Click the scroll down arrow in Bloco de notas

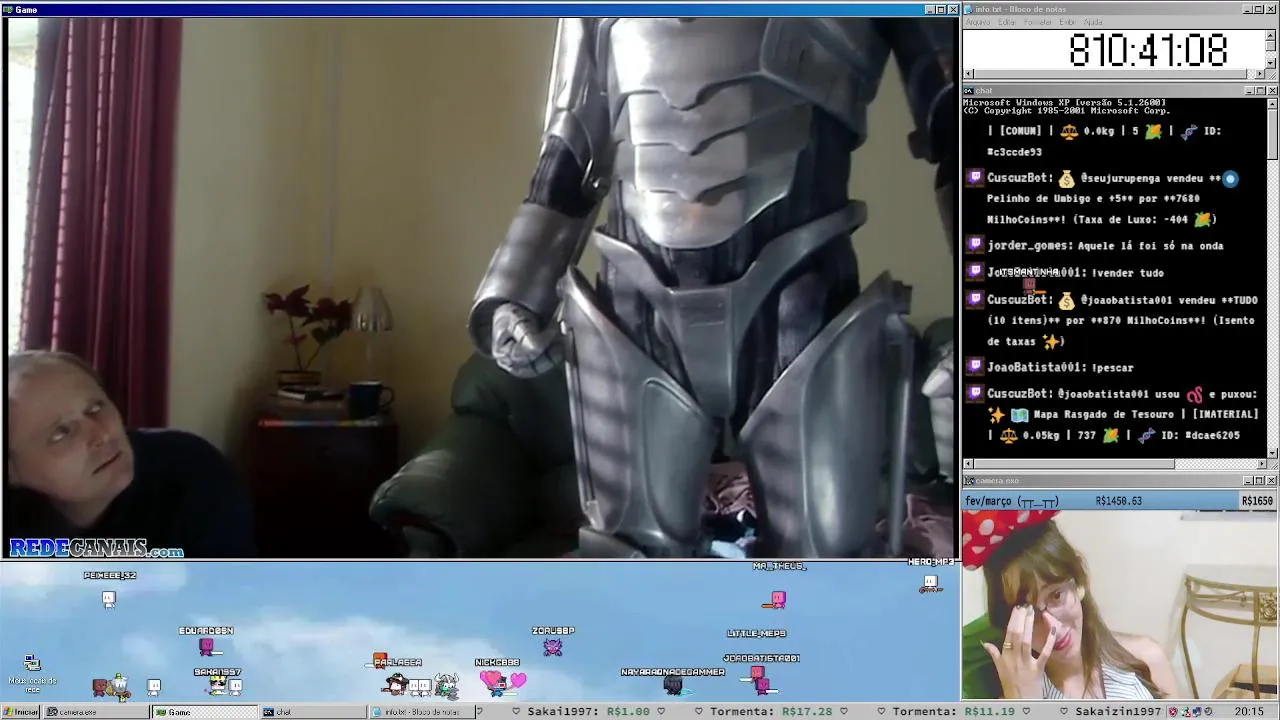[x=1271, y=62]
